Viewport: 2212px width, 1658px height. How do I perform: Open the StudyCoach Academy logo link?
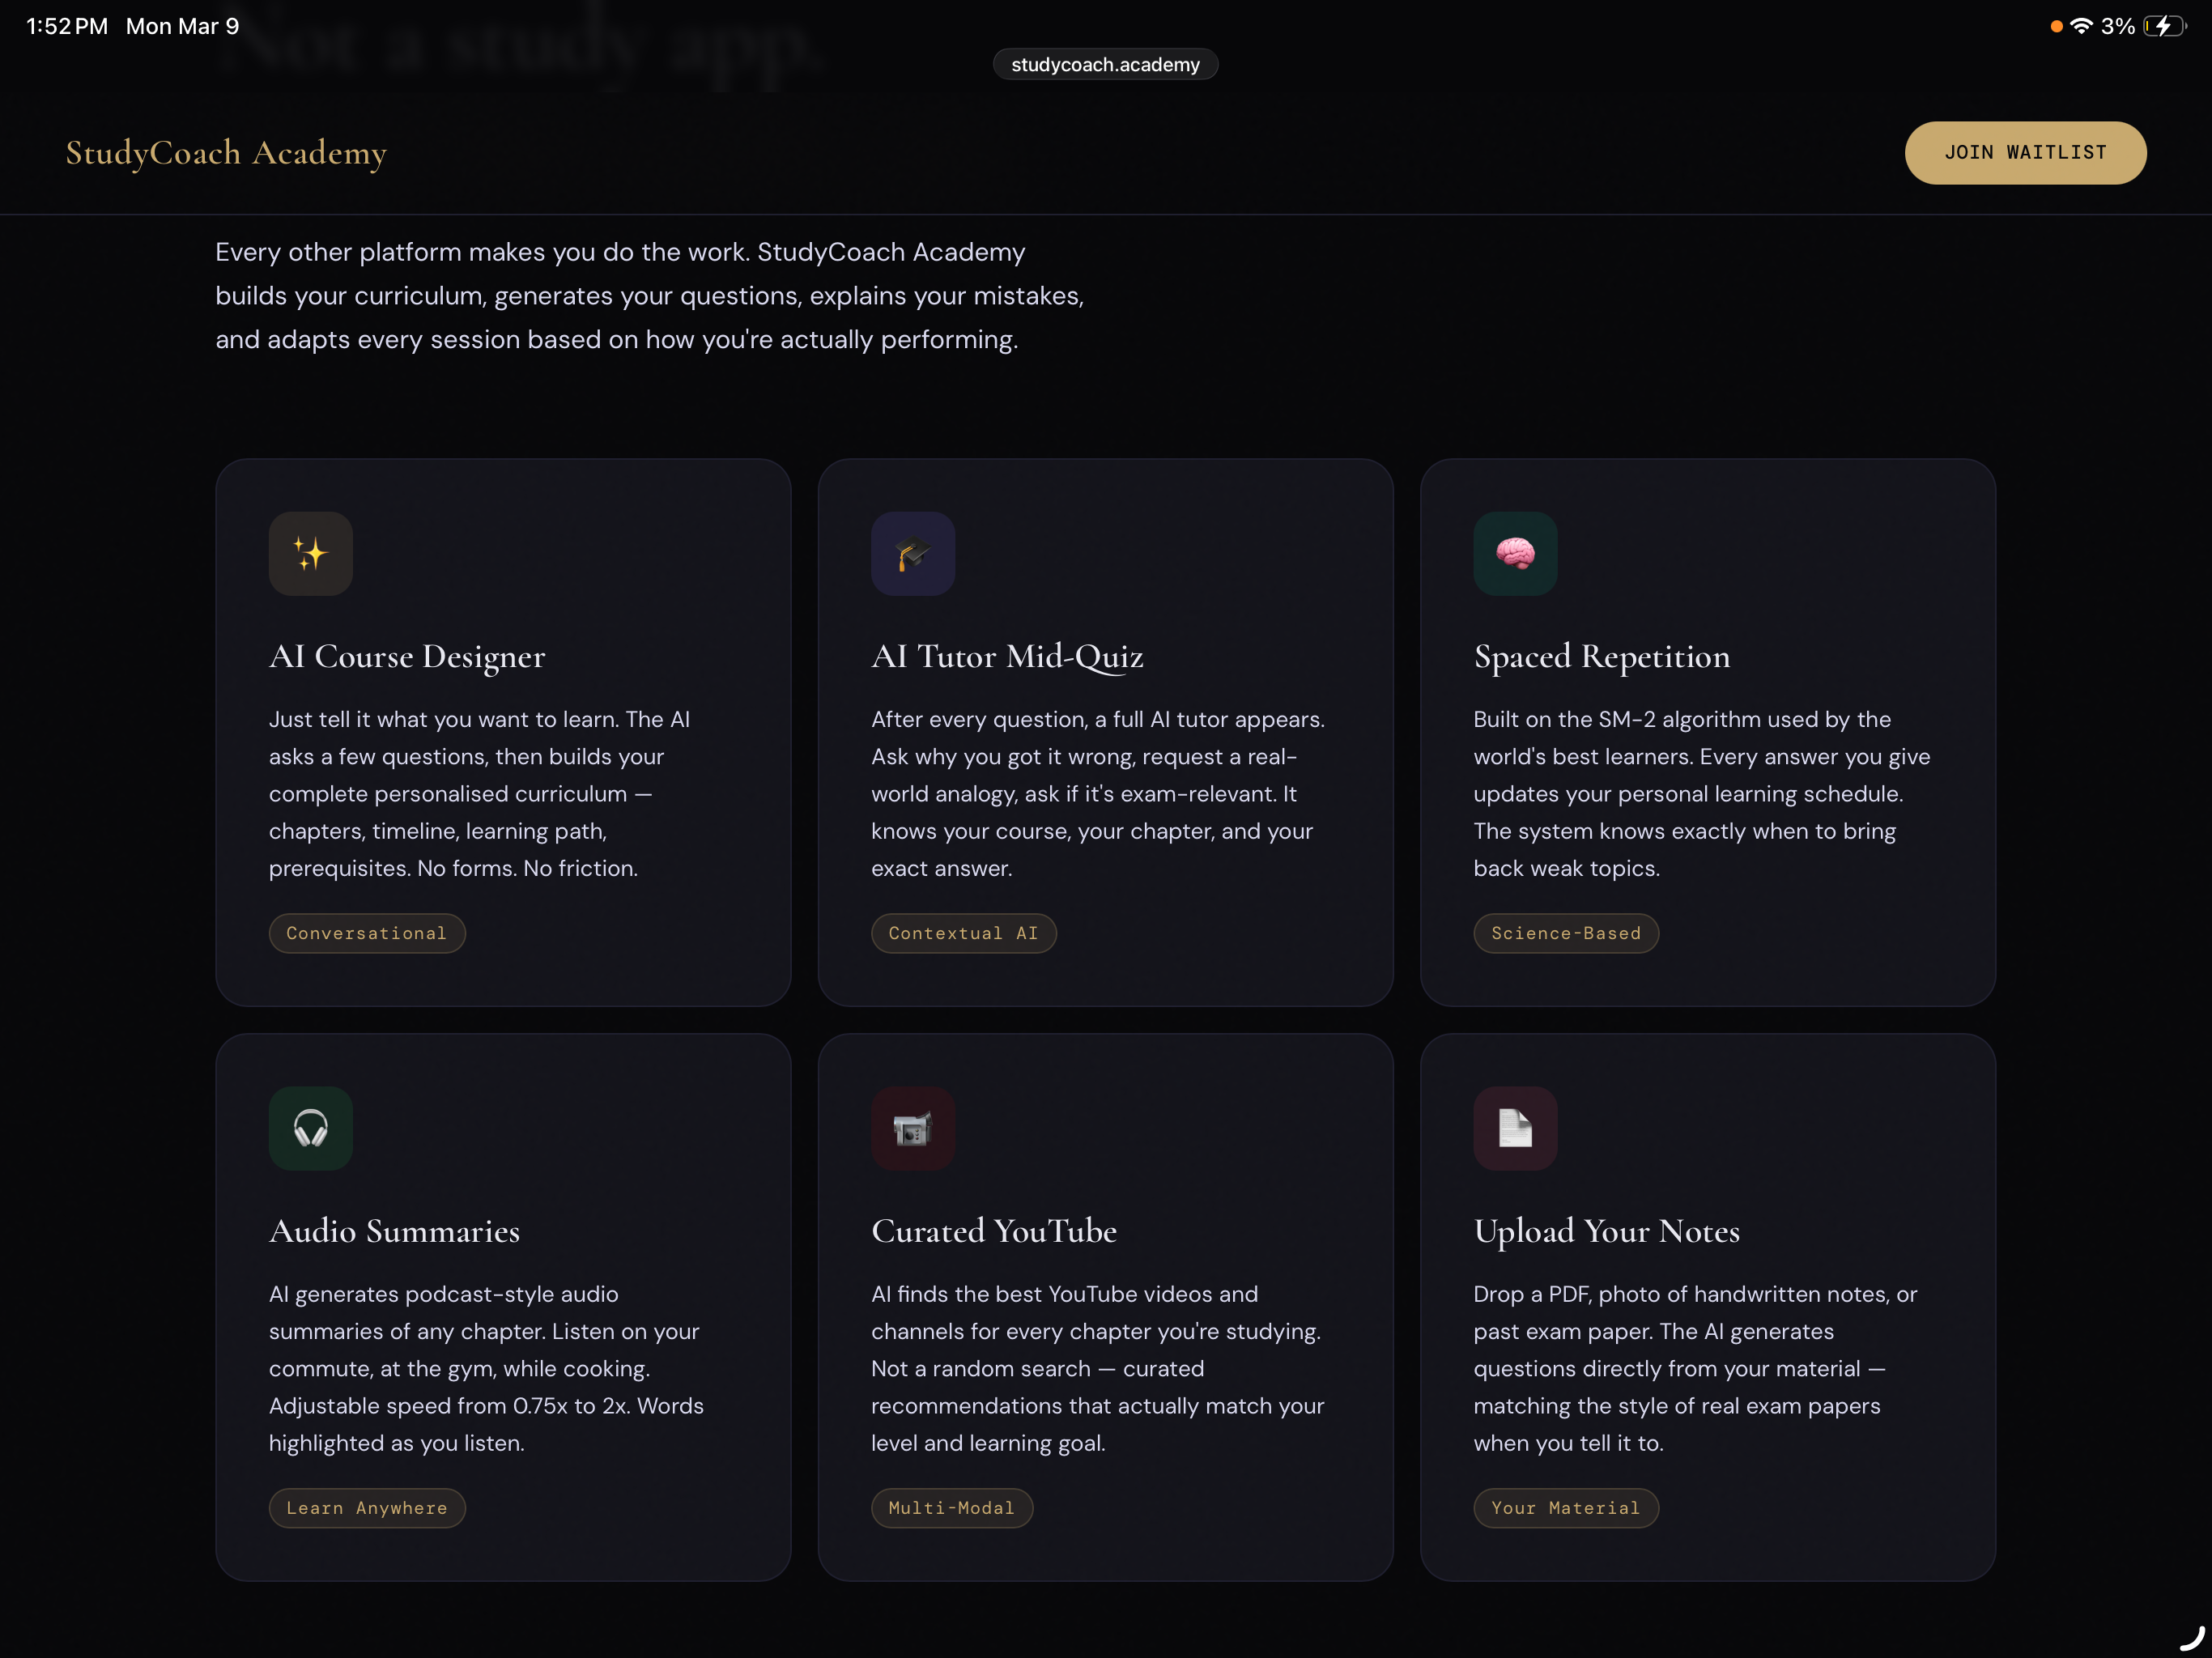(226, 153)
